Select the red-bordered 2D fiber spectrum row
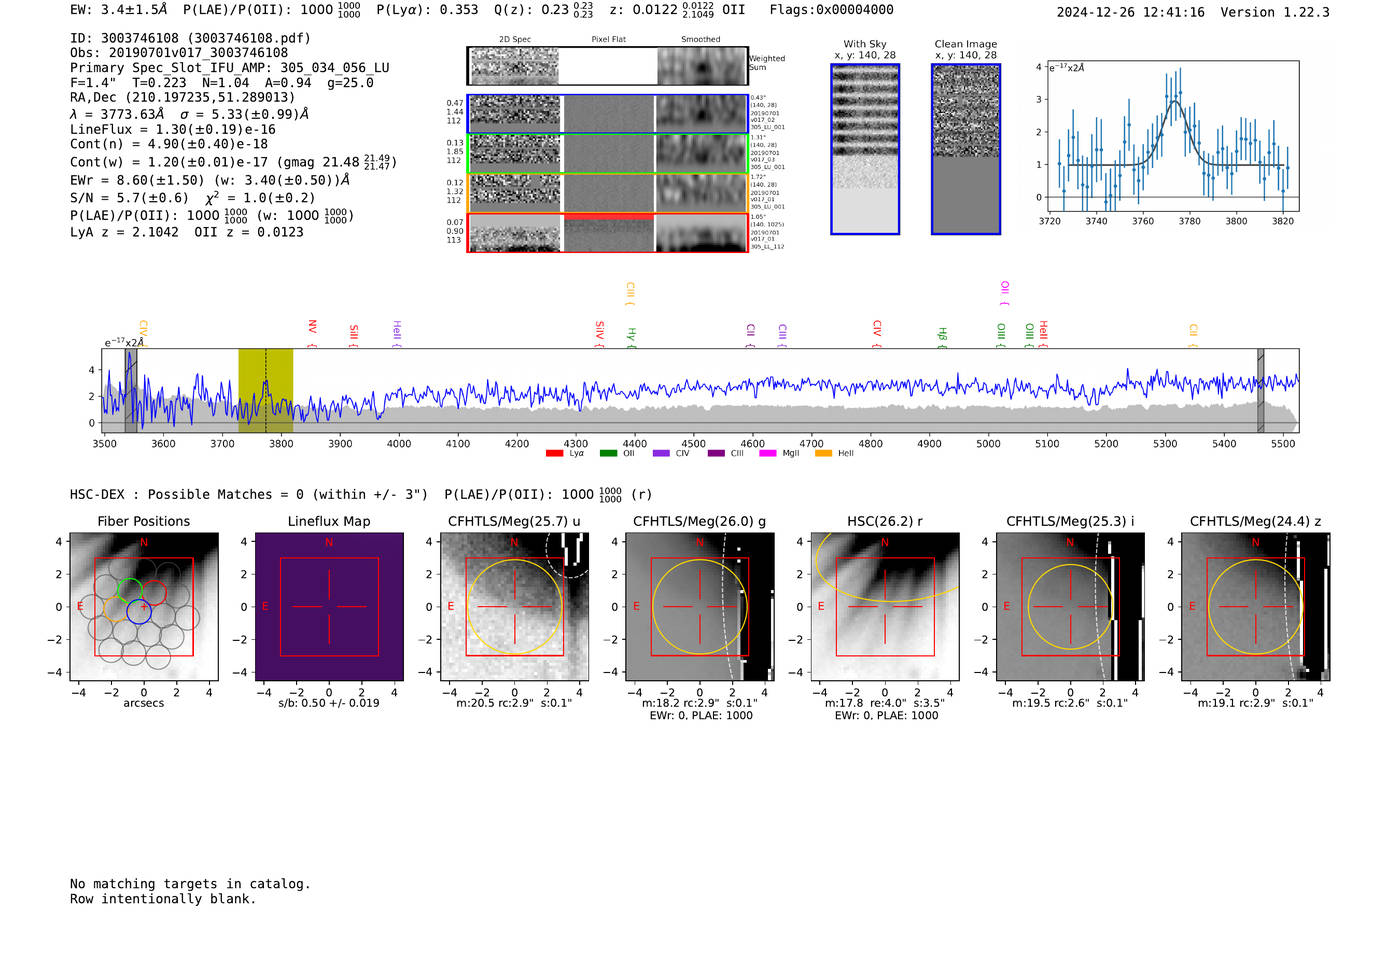Image resolution: width=1400 pixels, height=953 pixels. (608, 233)
